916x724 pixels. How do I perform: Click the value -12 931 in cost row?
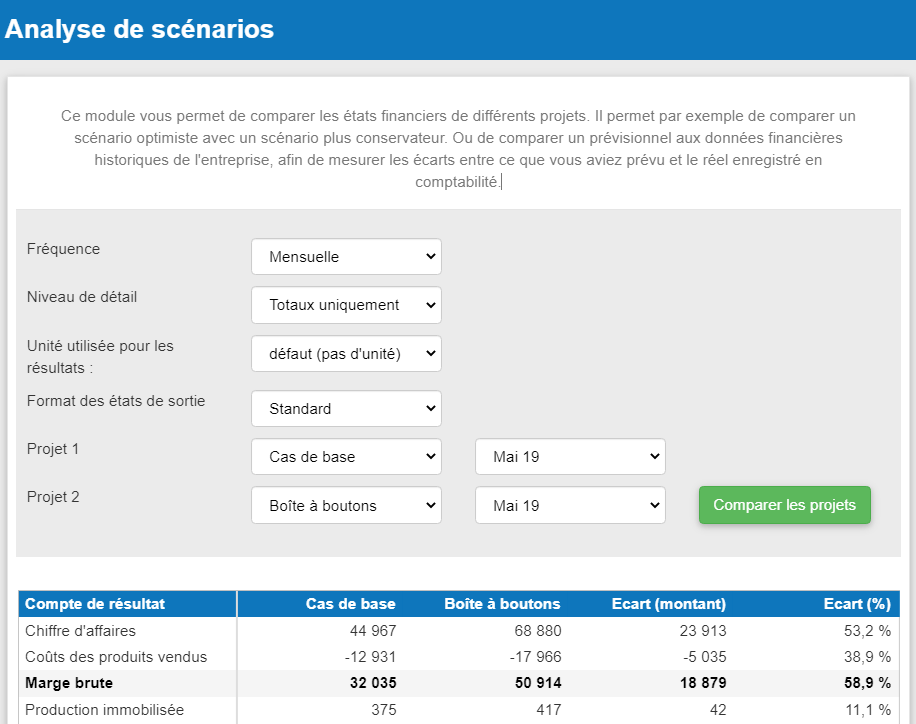point(370,657)
